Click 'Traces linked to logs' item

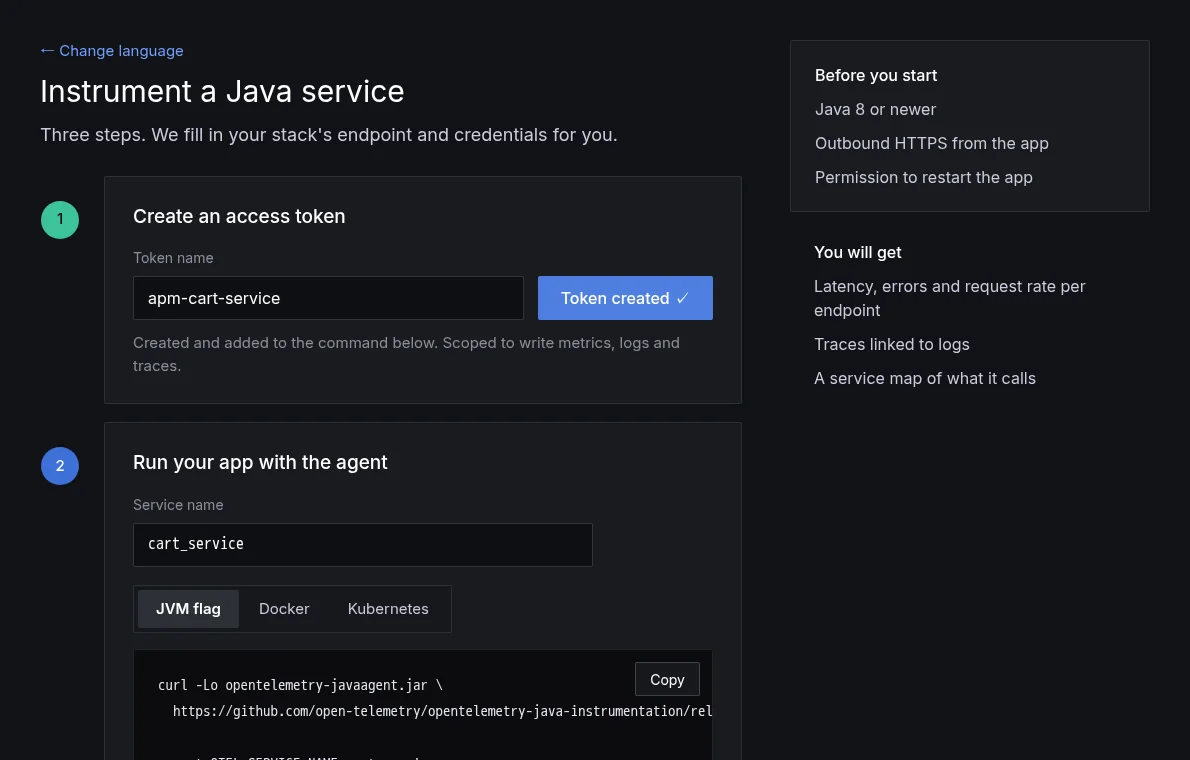click(892, 345)
